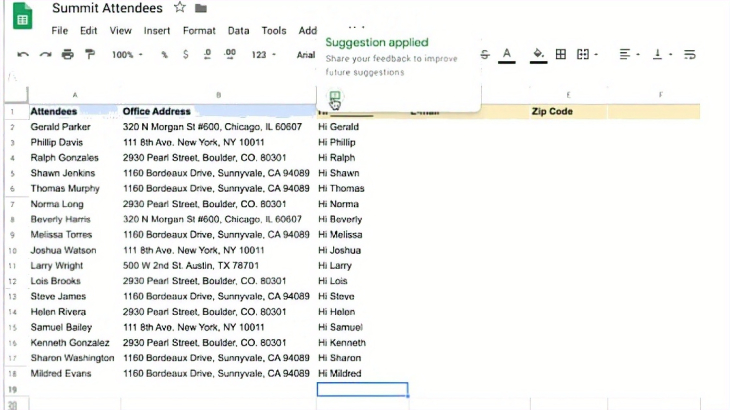Select the paint format tool
The height and width of the screenshot is (410, 730).
[x=90, y=54]
